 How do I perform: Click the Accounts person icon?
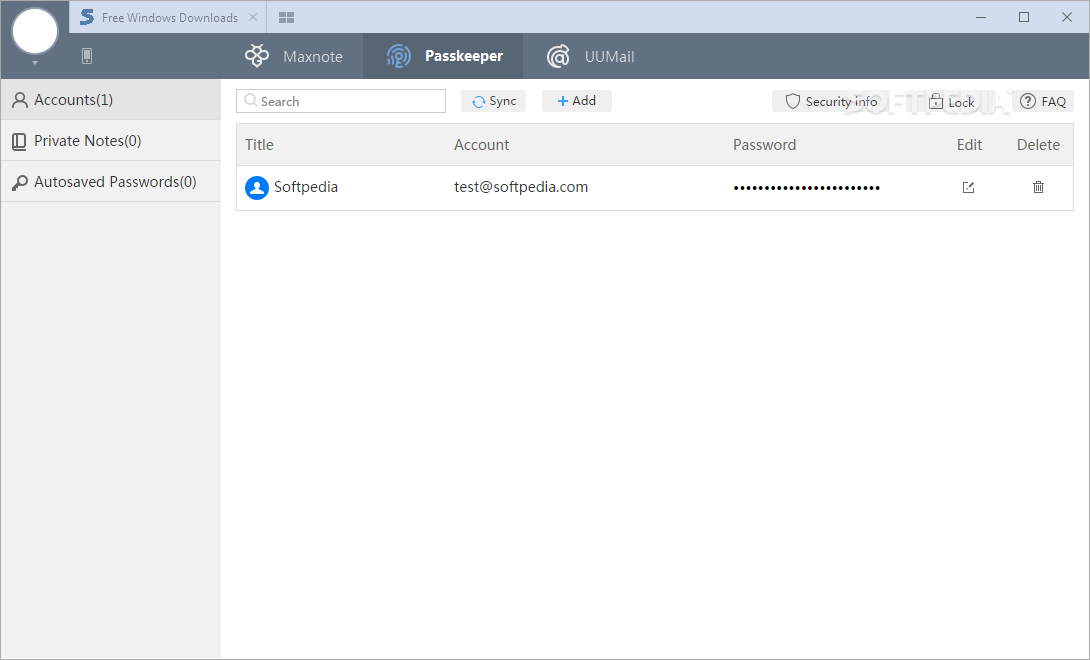pyautogui.click(x=20, y=100)
